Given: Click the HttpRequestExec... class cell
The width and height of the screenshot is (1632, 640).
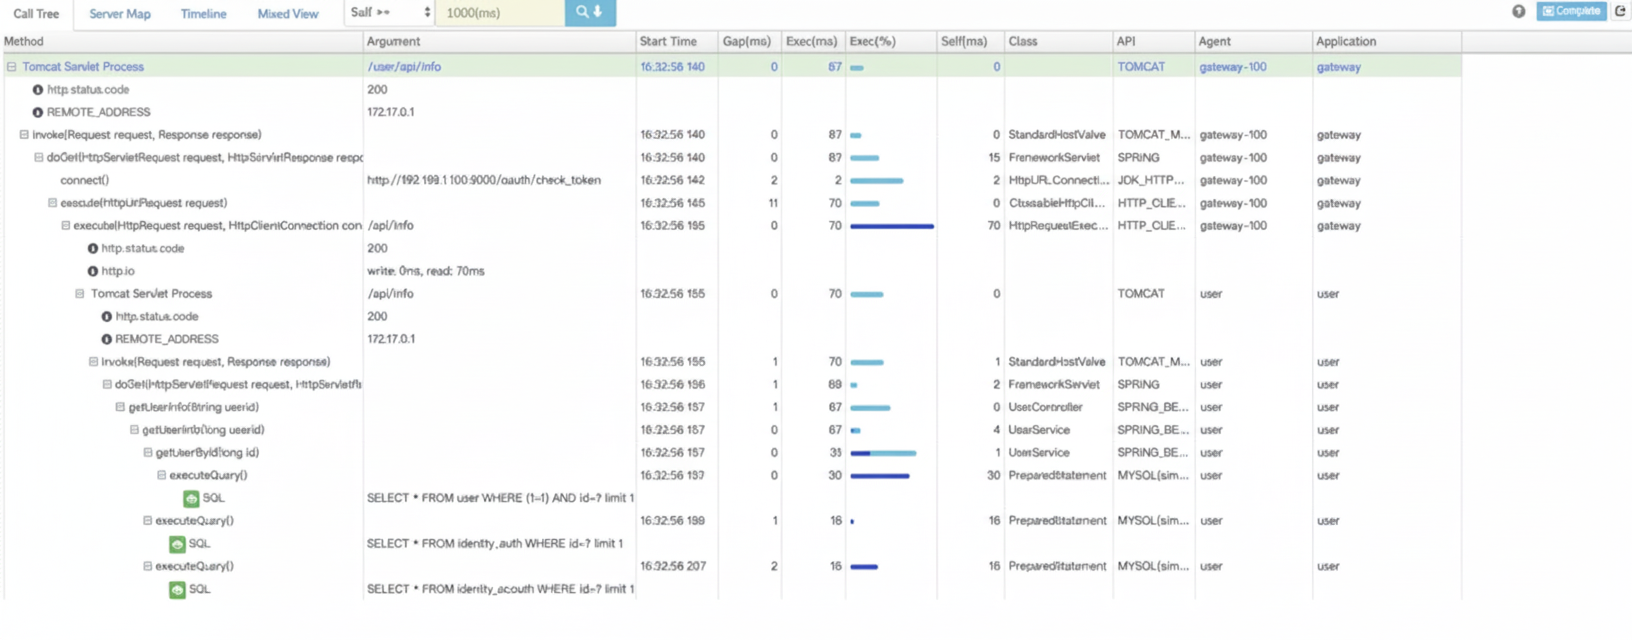Looking at the screenshot, I should 1058,226.
